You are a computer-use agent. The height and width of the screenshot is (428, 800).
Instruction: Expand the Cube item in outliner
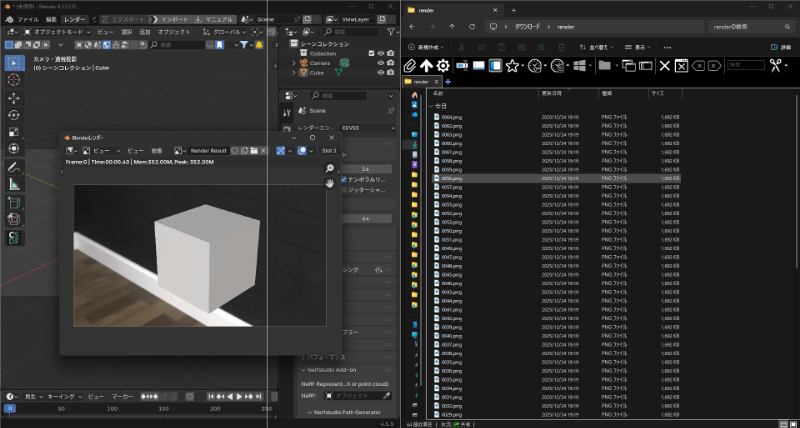293,72
